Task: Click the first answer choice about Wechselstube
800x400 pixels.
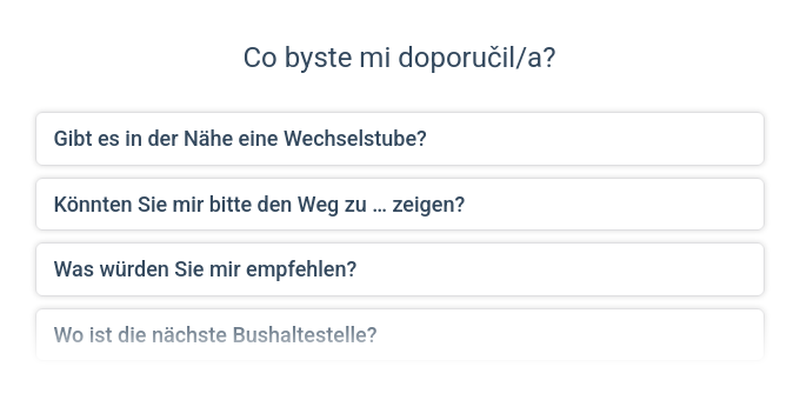Action: click(400, 138)
